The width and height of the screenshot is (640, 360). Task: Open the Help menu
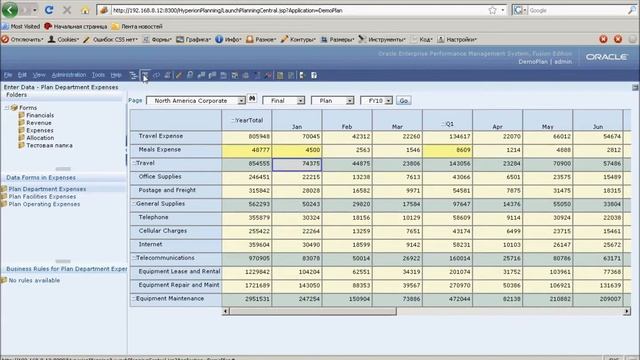[x=116, y=75]
